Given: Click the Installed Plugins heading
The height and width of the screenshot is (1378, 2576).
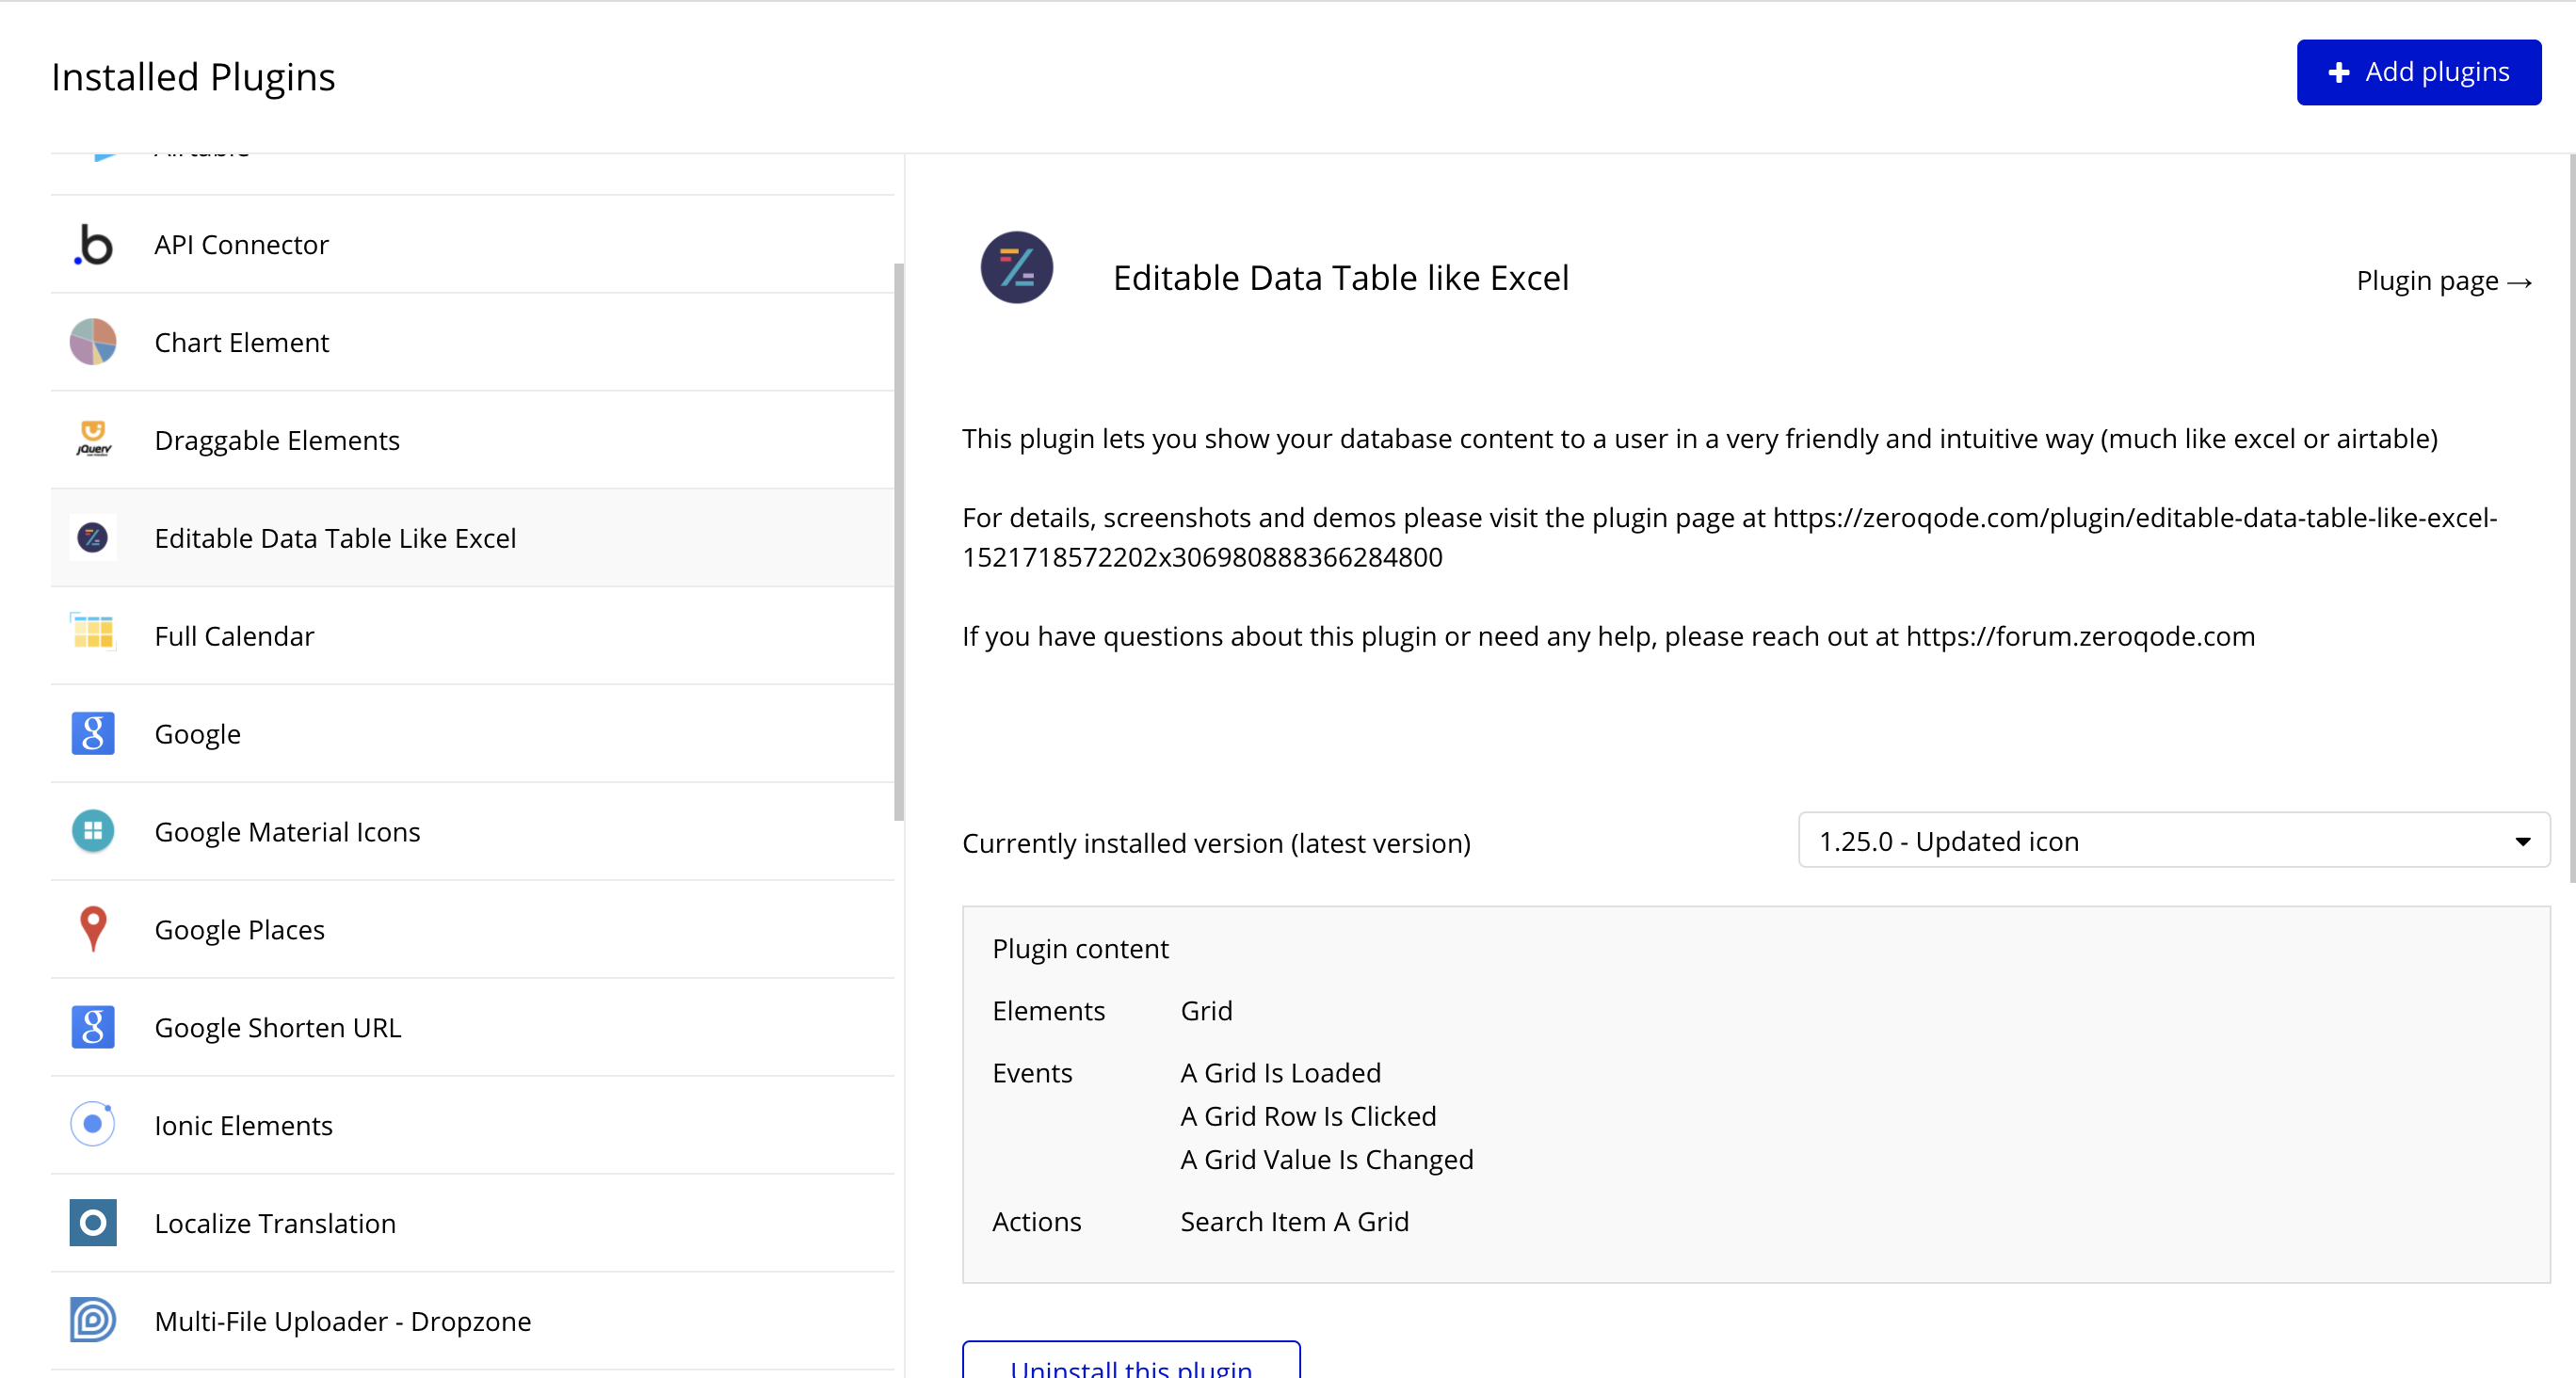Looking at the screenshot, I should click(193, 77).
